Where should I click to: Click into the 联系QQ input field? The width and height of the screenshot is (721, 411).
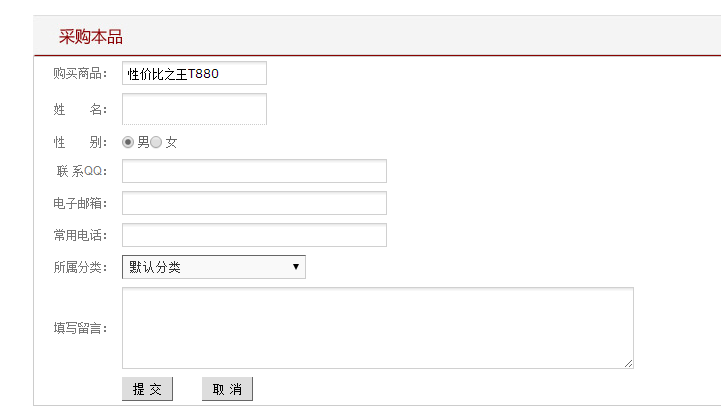(x=254, y=171)
